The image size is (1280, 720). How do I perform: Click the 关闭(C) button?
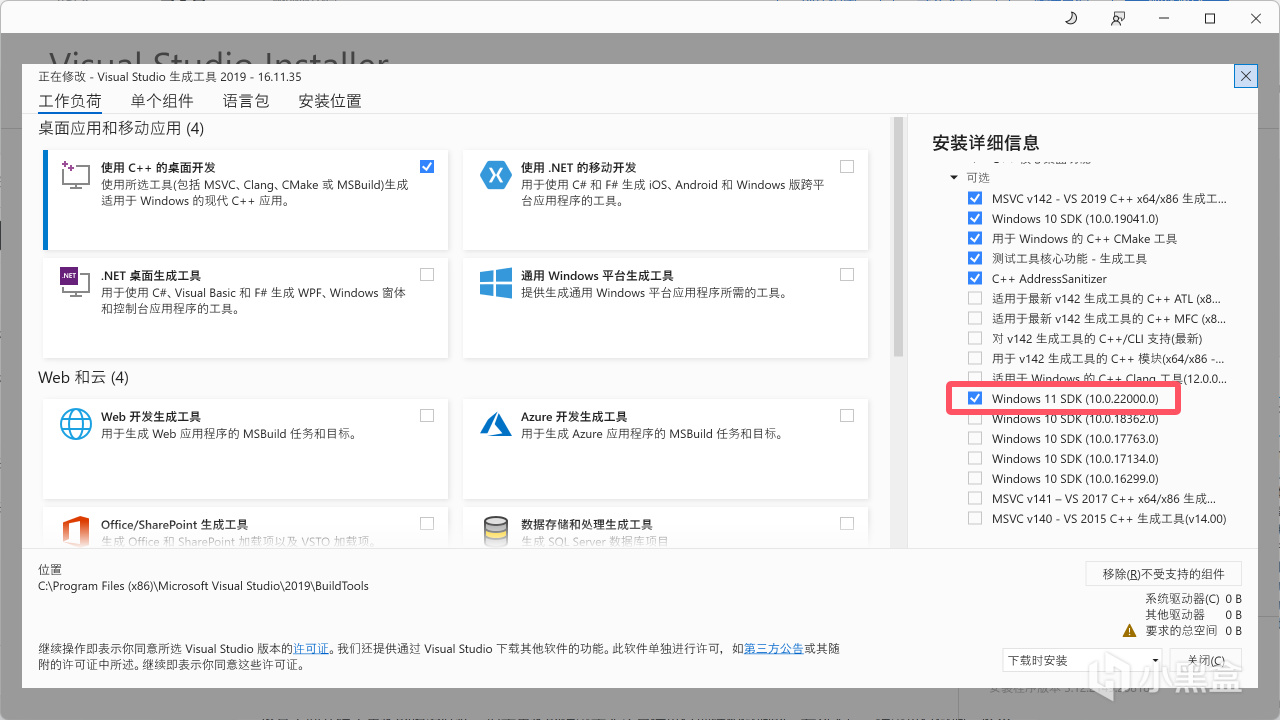(x=1205, y=660)
